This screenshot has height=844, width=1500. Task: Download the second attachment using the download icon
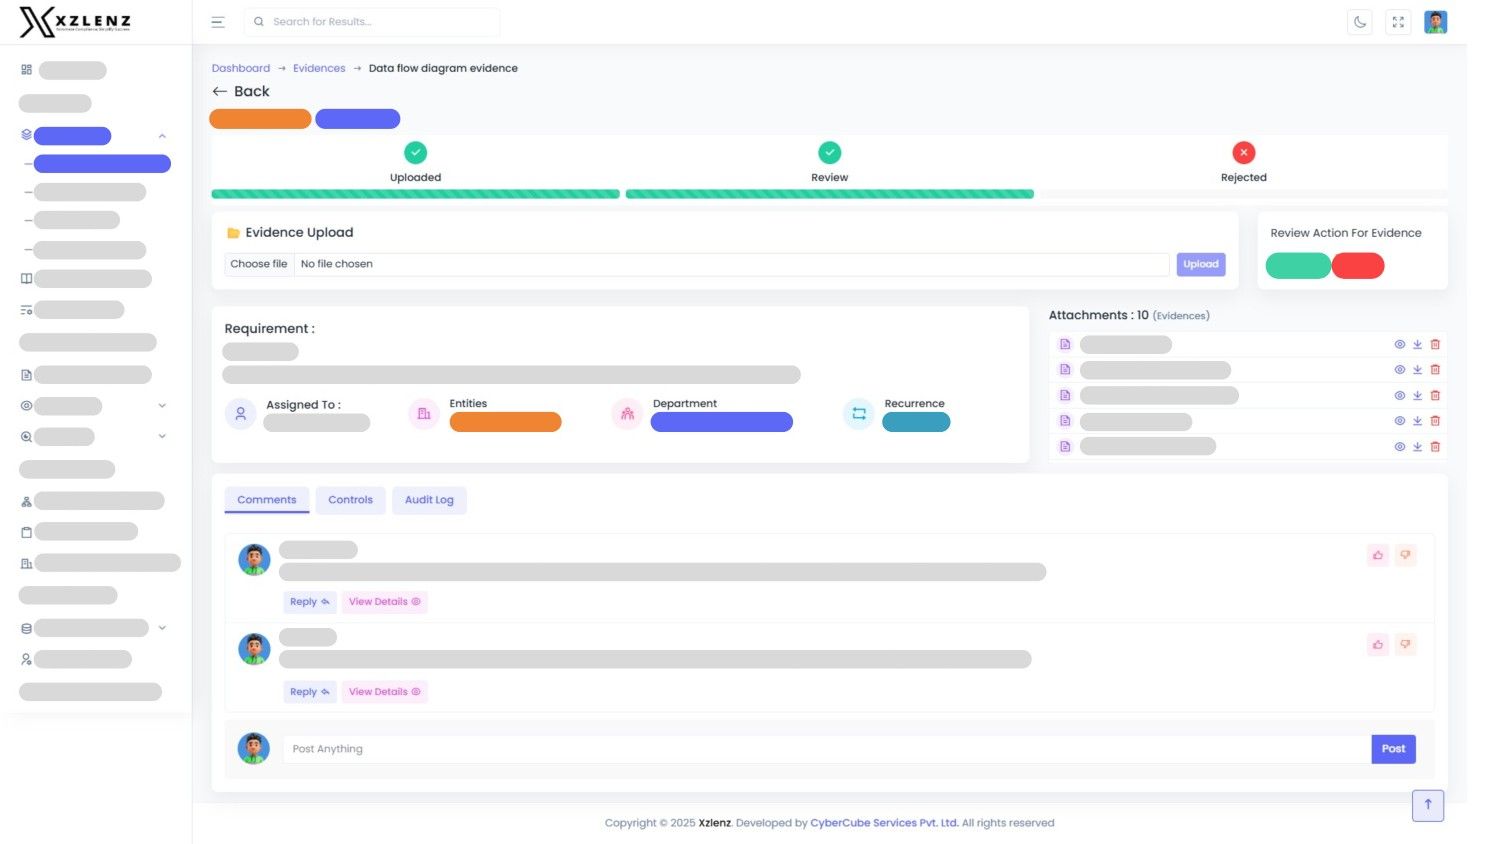coord(1417,369)
